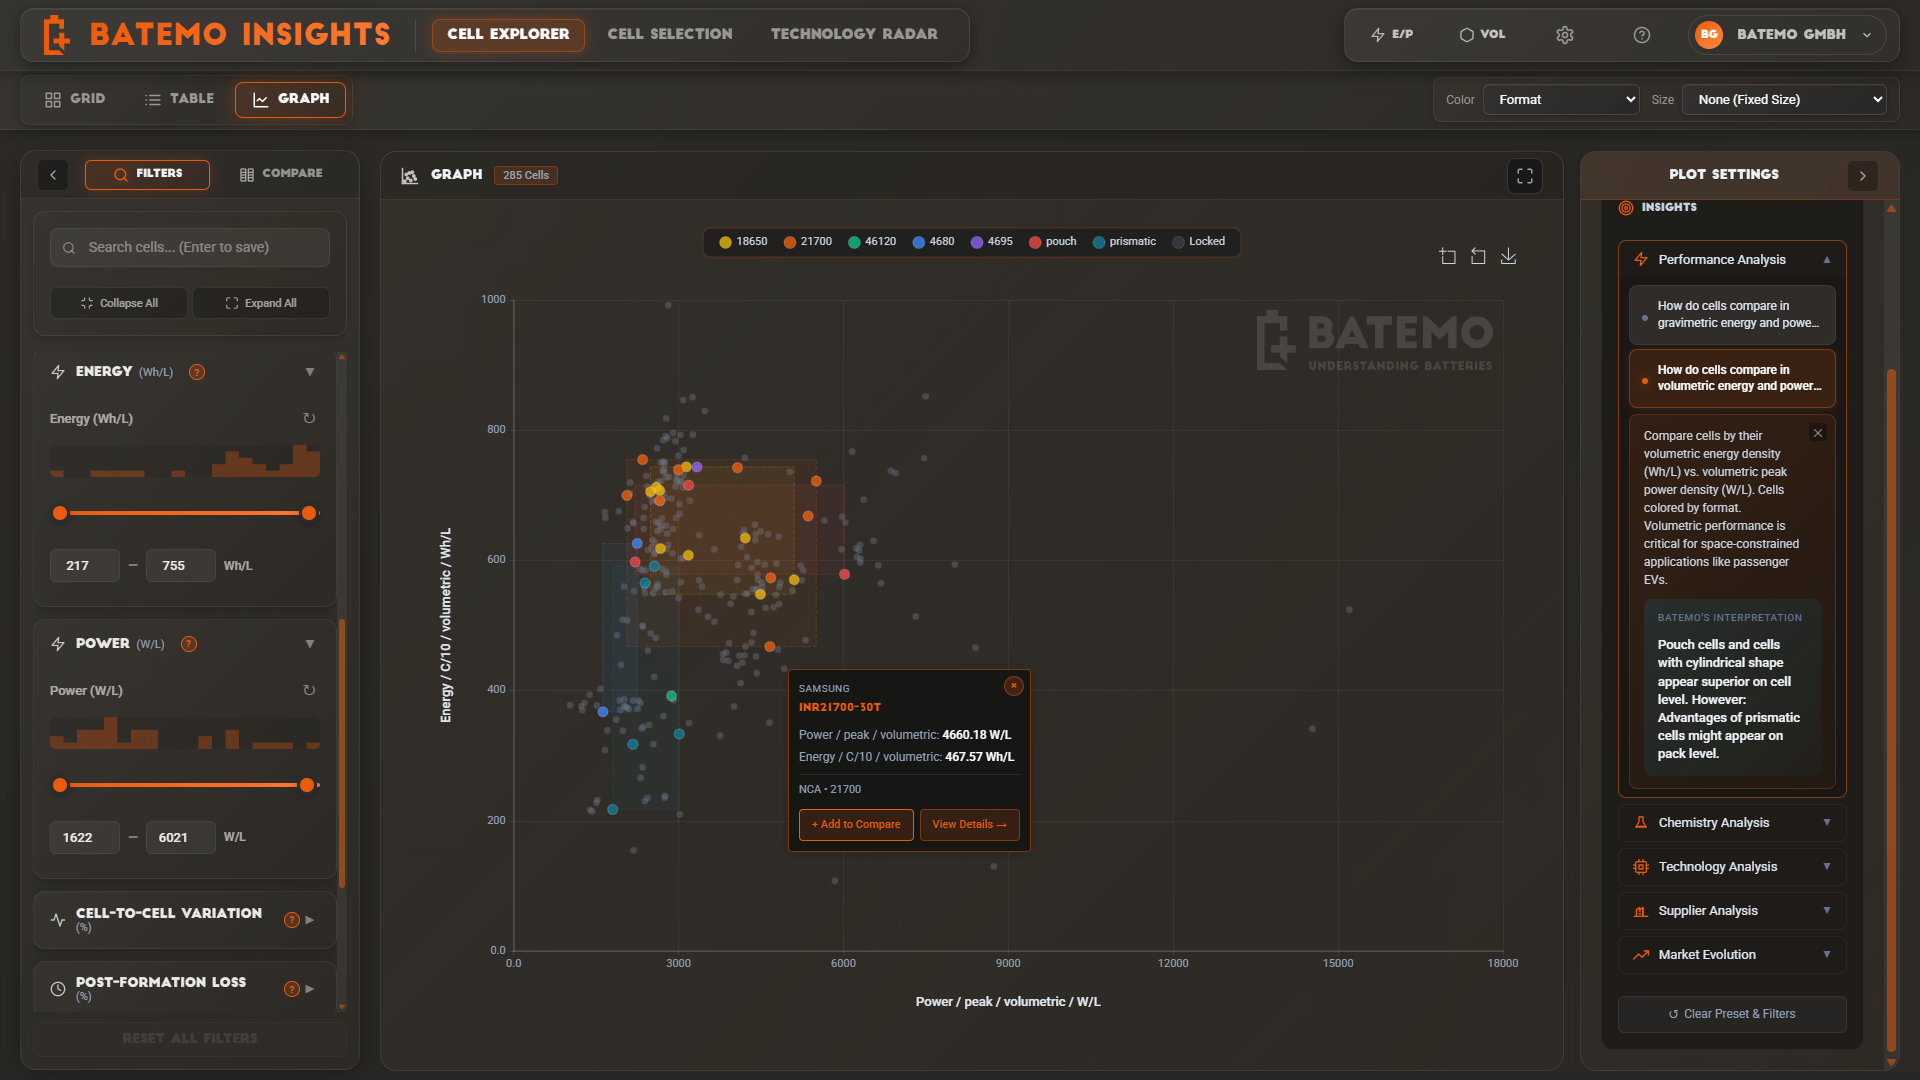This screenshot has height=1080, width=1920.
Task: Open application settings via gear icon
Action: coord(1564,34)
